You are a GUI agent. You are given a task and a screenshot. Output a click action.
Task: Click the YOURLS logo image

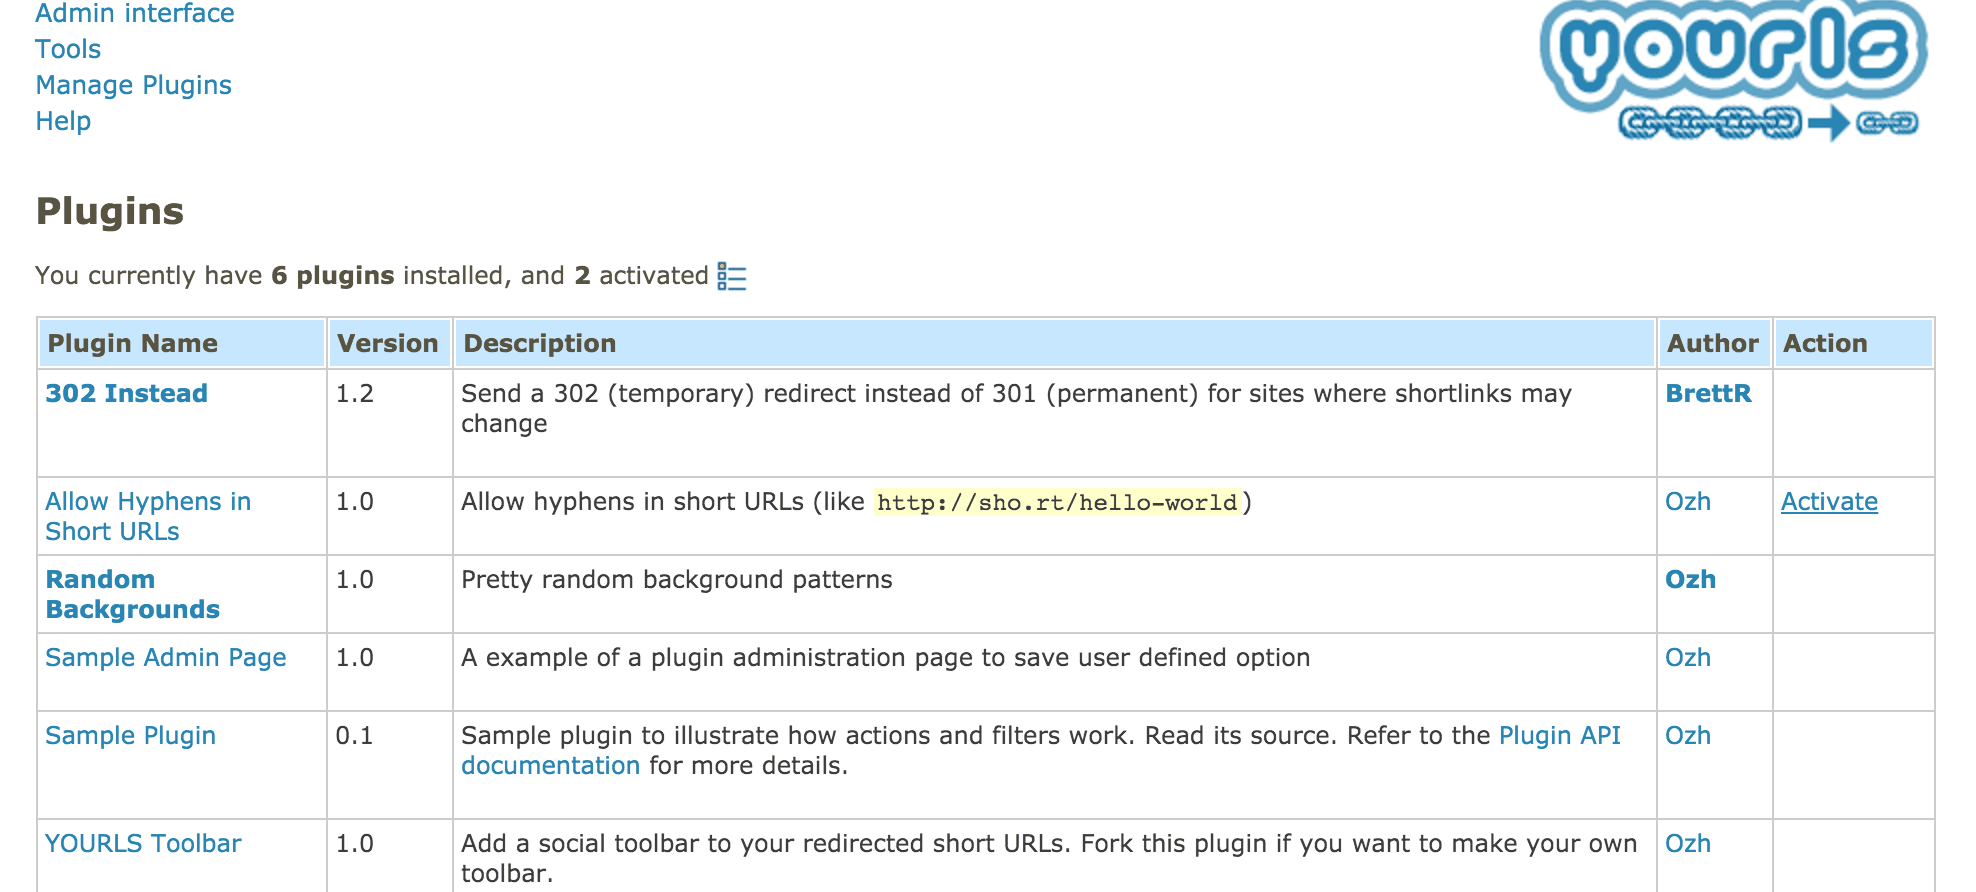(x=1734, y=70)
